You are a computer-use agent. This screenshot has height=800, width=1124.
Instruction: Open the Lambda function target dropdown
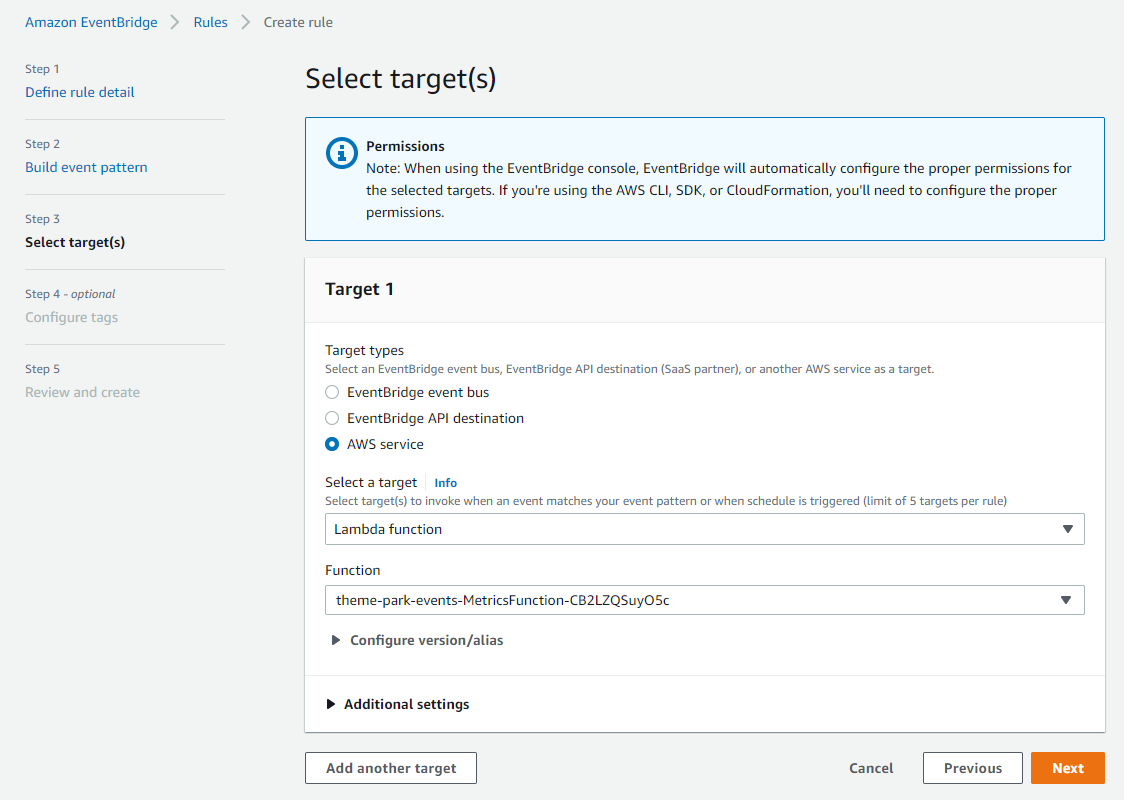click(x=705, y=529)
